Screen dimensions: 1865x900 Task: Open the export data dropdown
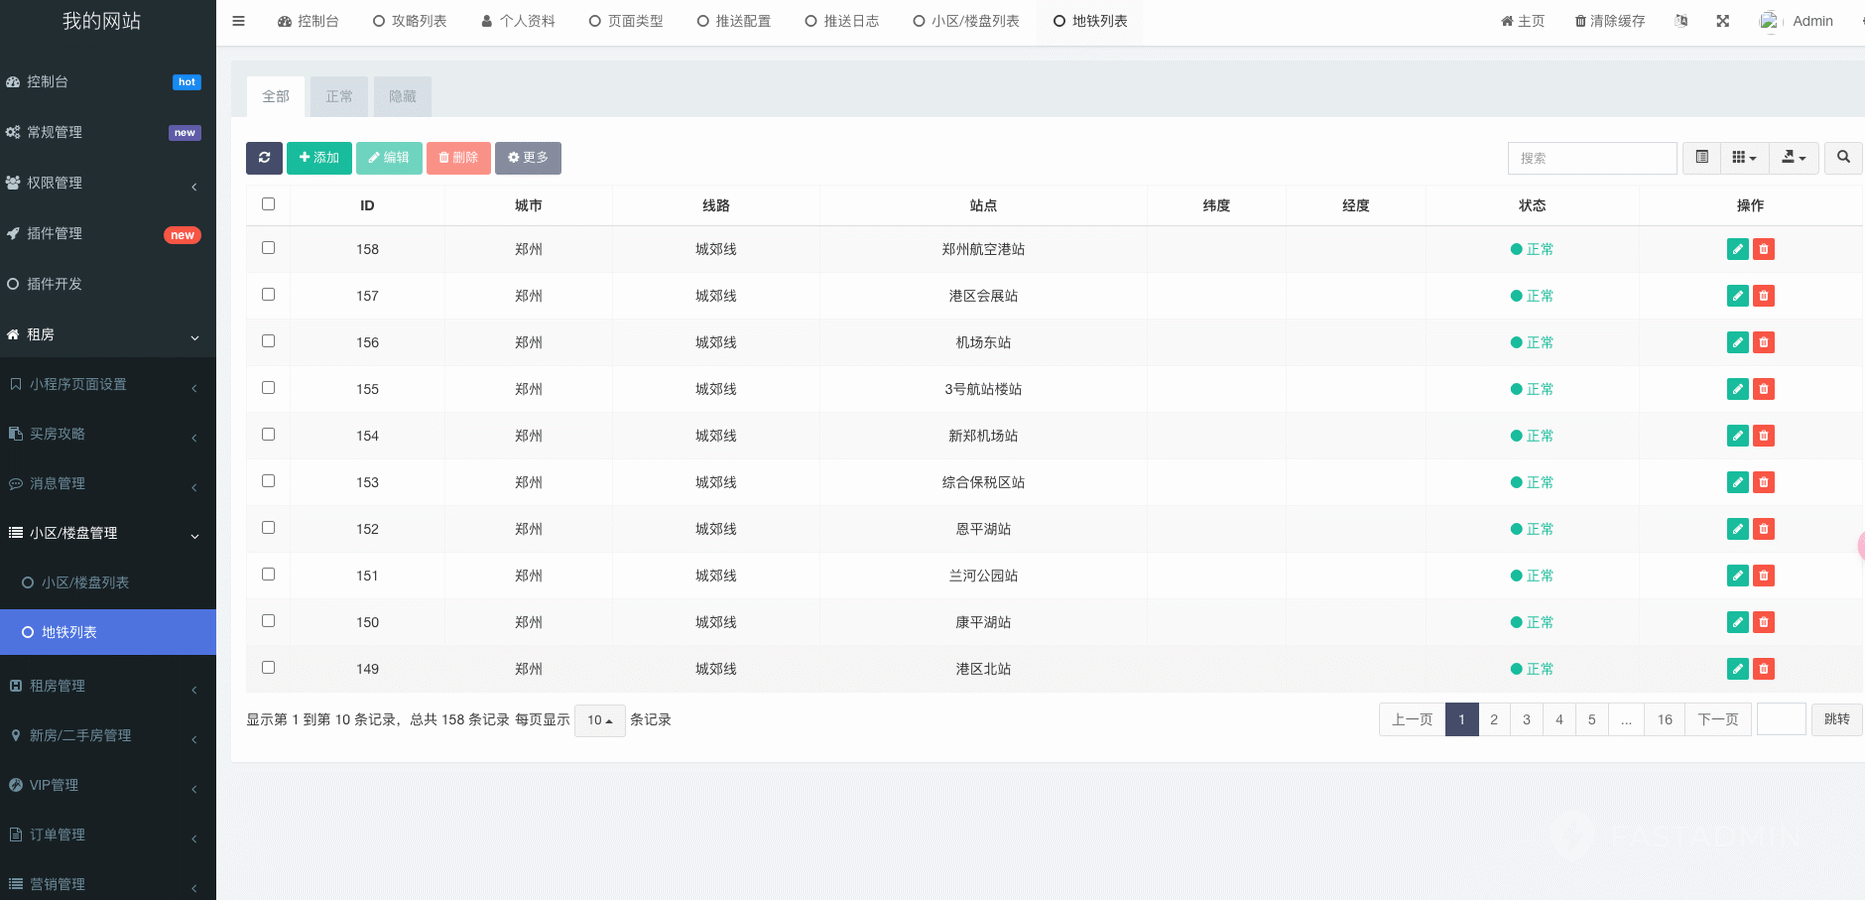(x=1793, y=158)
